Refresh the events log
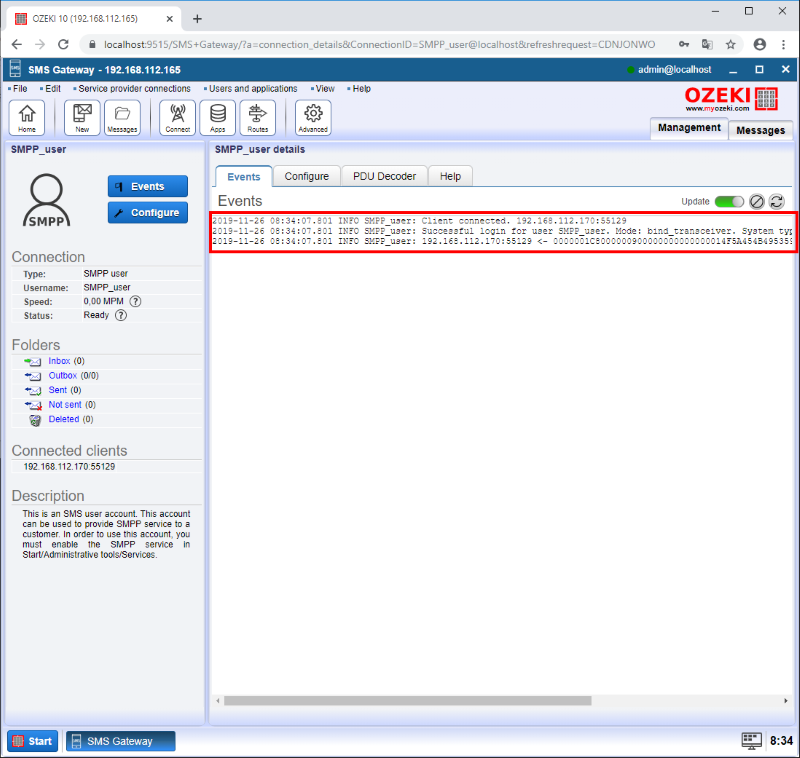This screenshot has width=800, height=758. (x=777, y=201)
